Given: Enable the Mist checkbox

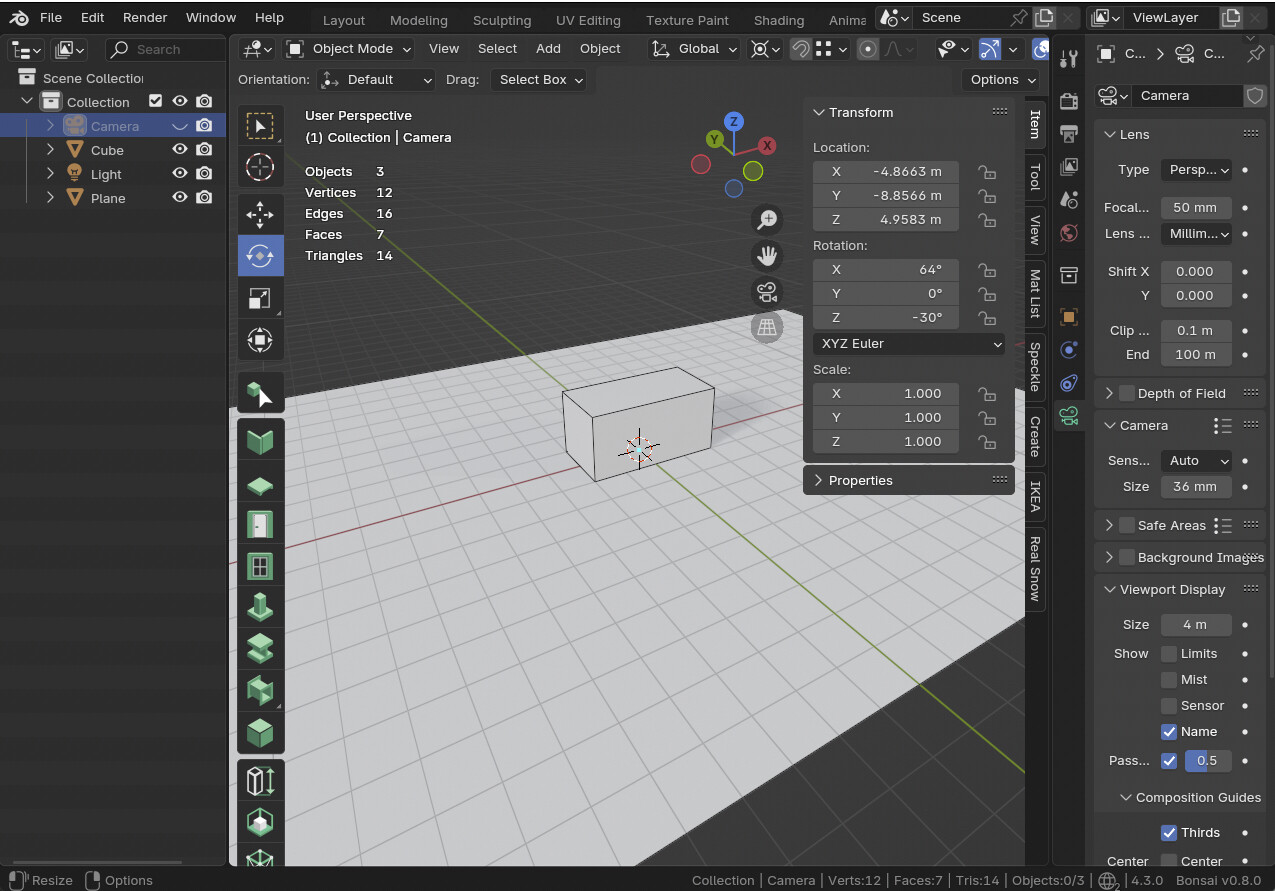Looking at the screenshot, I should (1169, 680).
